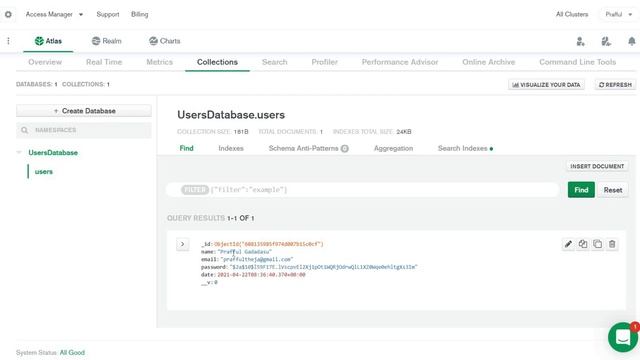Select the users collection
The width and height of the screenshot is (640, 360).
tap(44, 172)
